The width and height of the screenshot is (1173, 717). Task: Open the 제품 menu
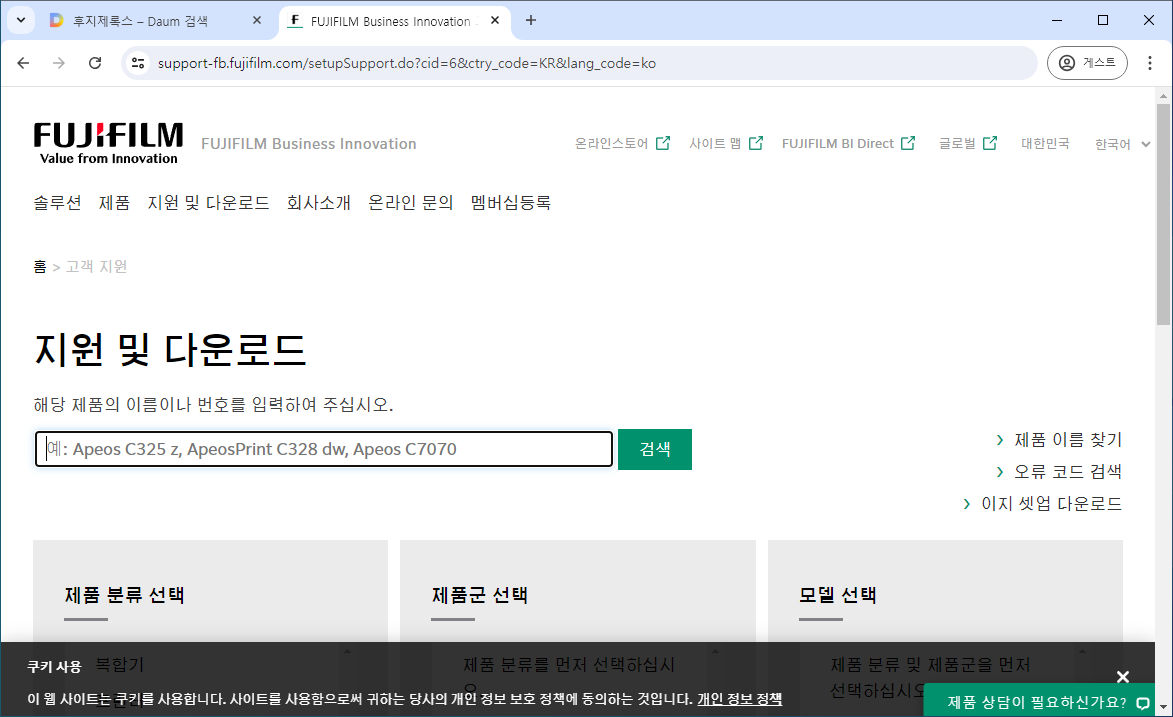[x=114, y=203]
